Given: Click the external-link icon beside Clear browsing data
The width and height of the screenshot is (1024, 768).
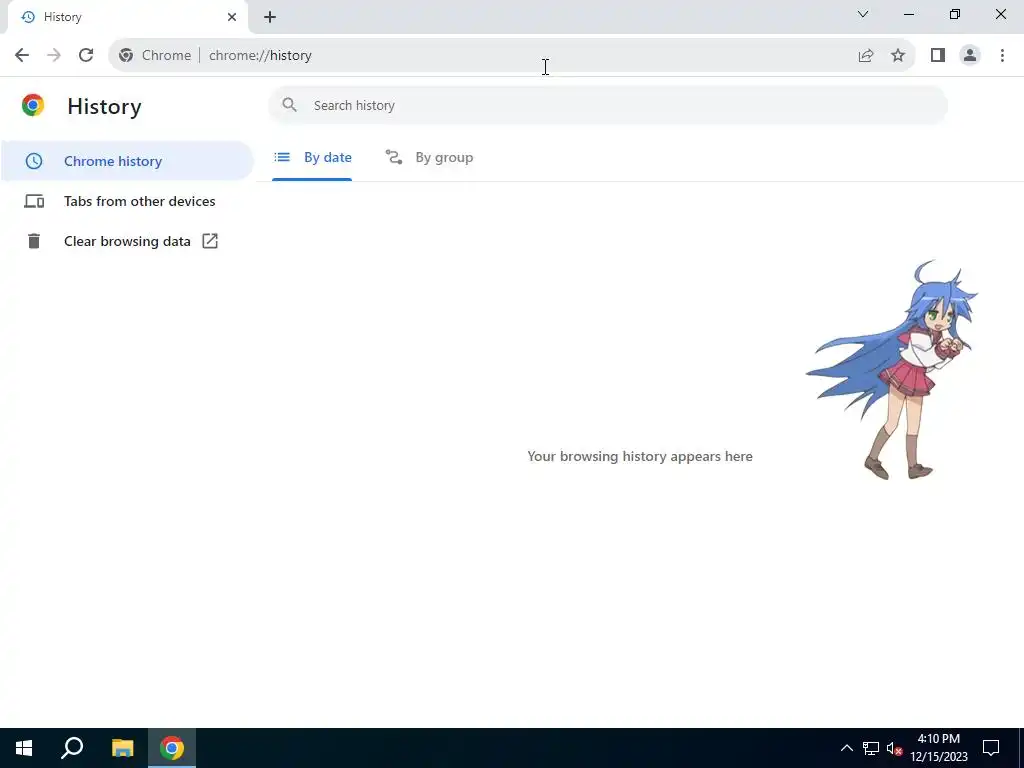Looking at the screenshot, I should coord(210,241).
